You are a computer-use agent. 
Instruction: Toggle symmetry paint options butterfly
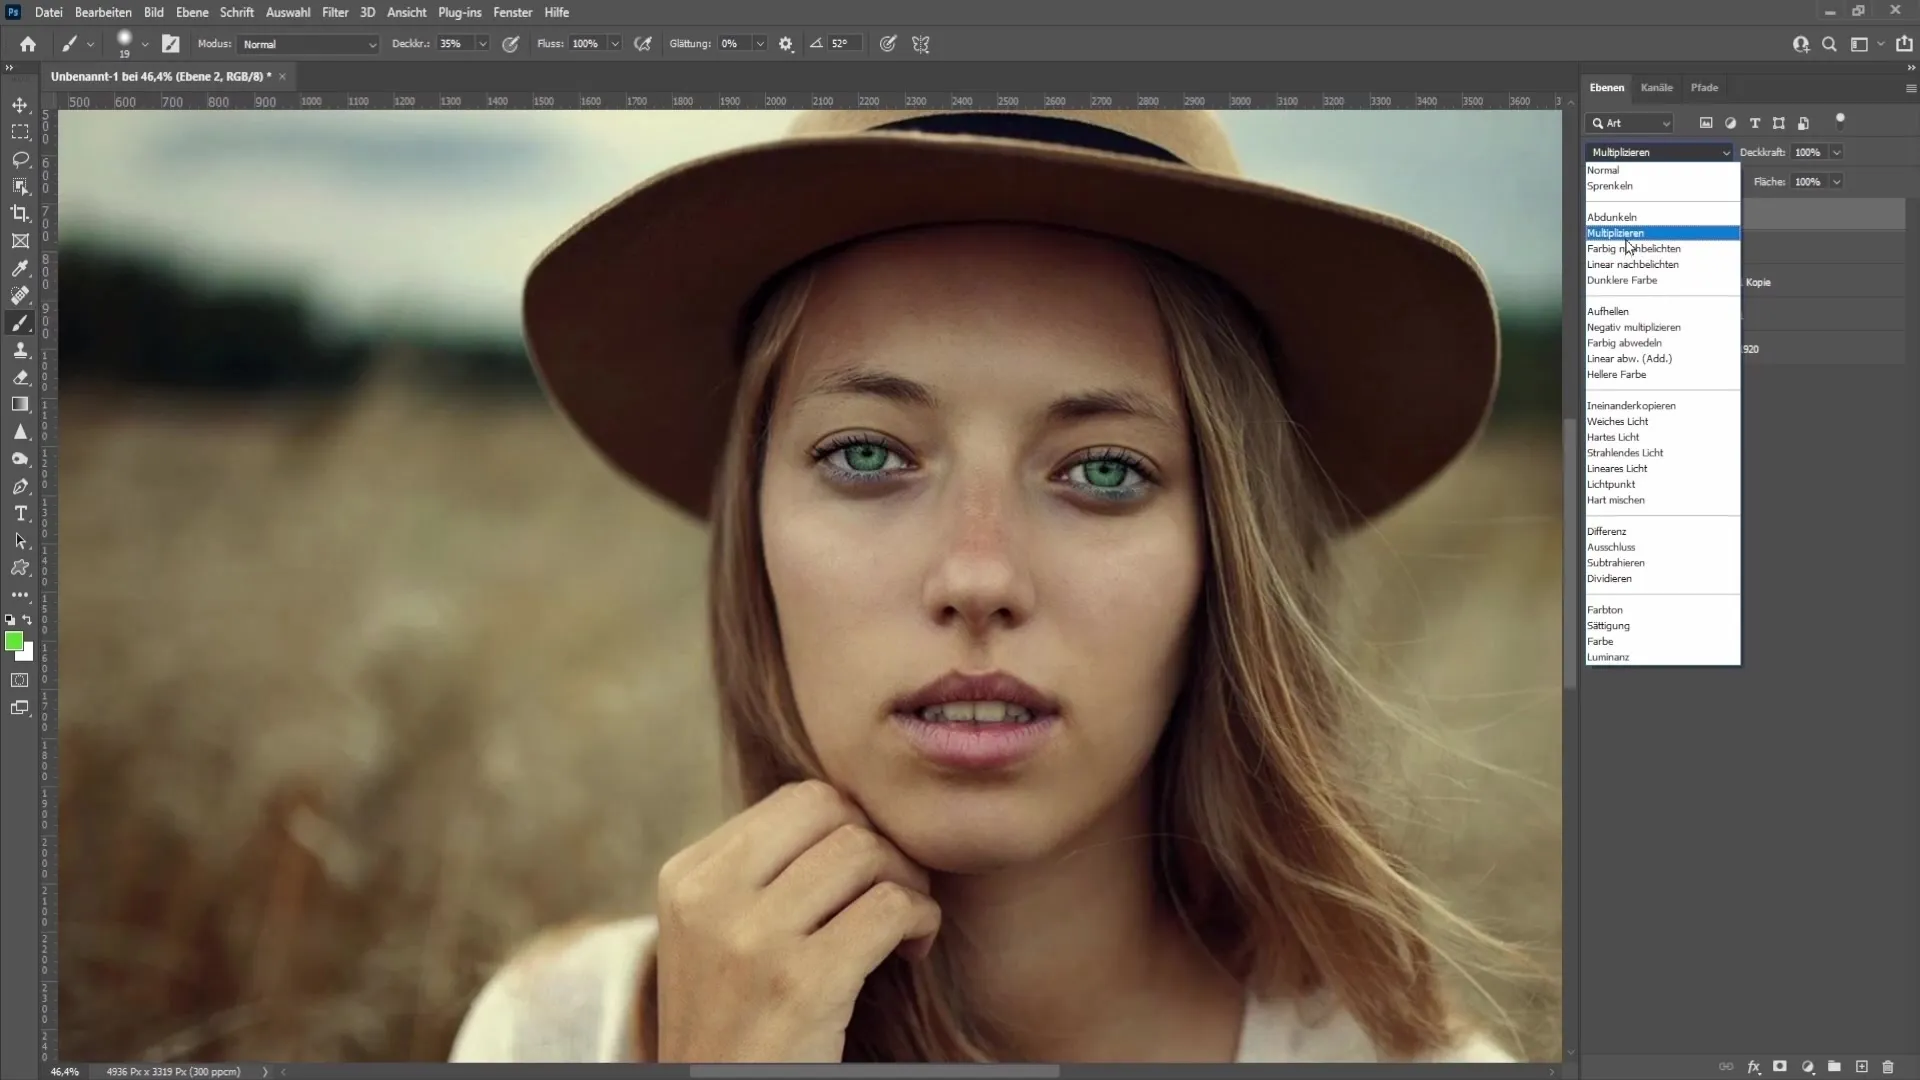[x=921, y=44]
